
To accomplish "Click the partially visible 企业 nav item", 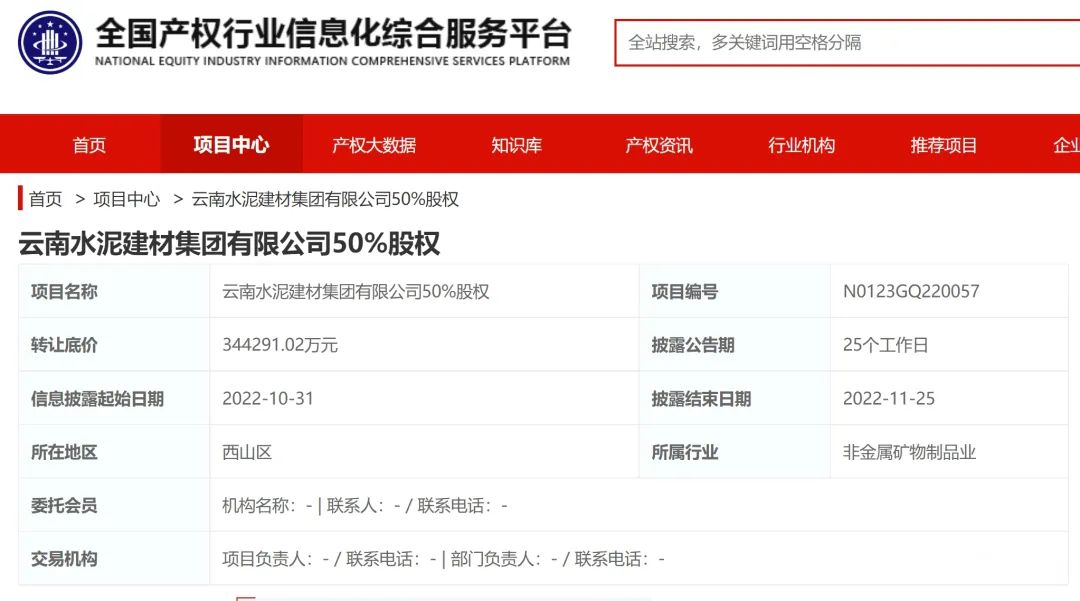I will 1065,145.
